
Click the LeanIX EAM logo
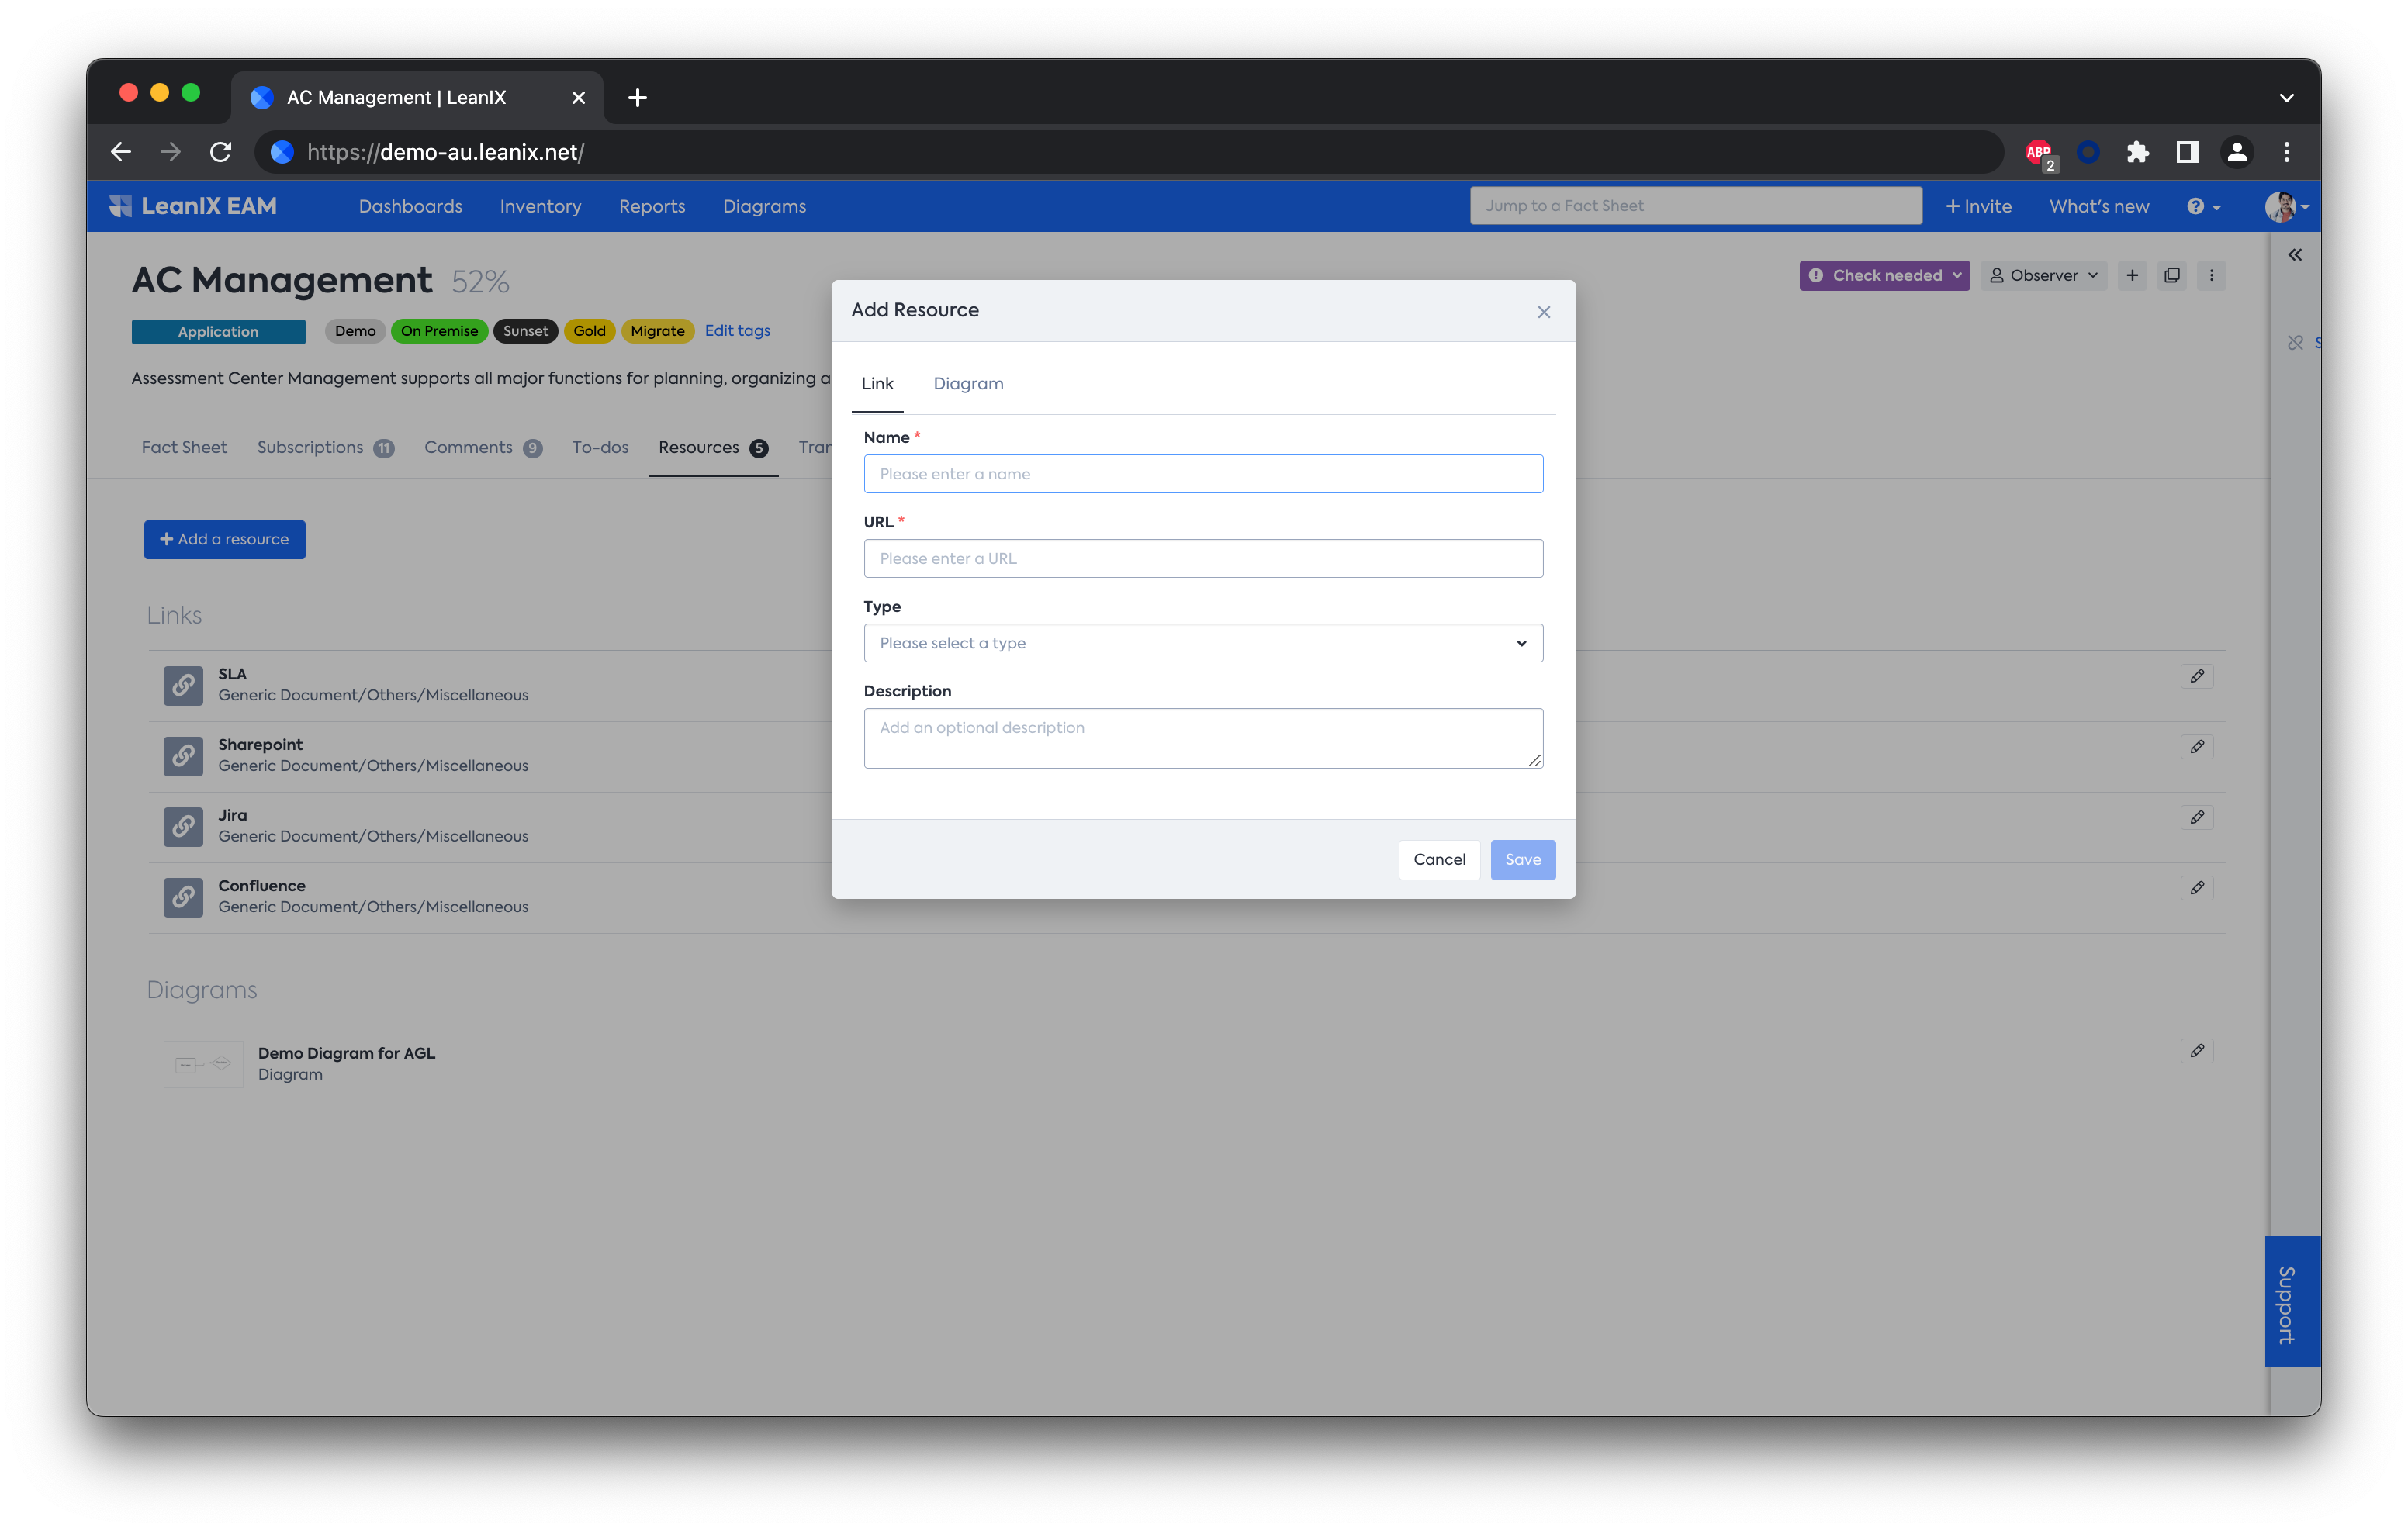pos(193,206)
